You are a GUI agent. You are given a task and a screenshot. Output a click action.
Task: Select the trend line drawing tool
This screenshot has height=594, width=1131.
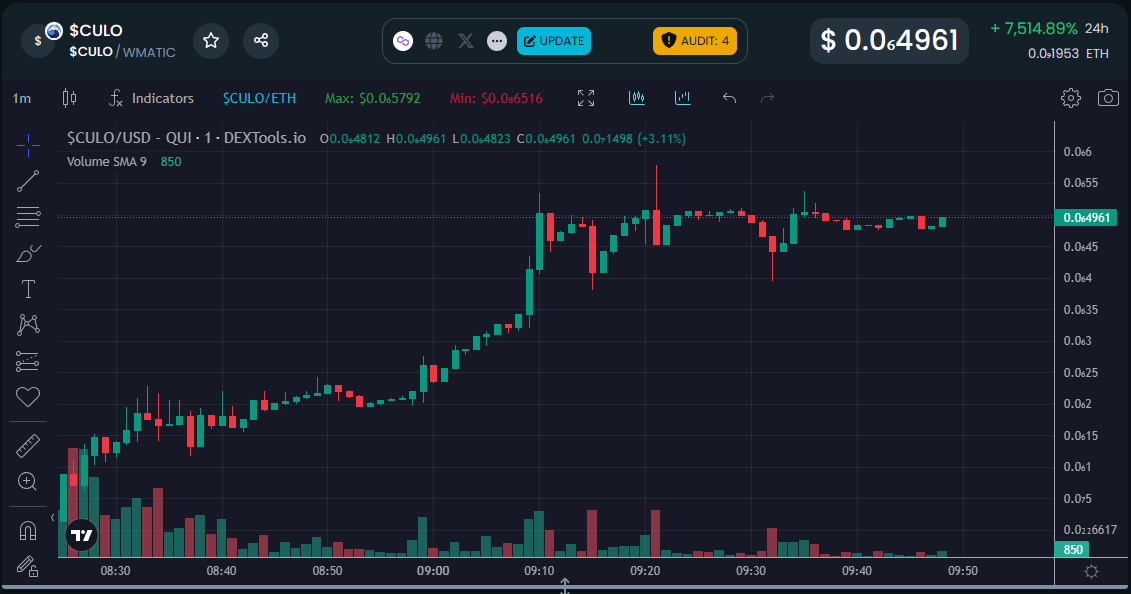(27, 182)
